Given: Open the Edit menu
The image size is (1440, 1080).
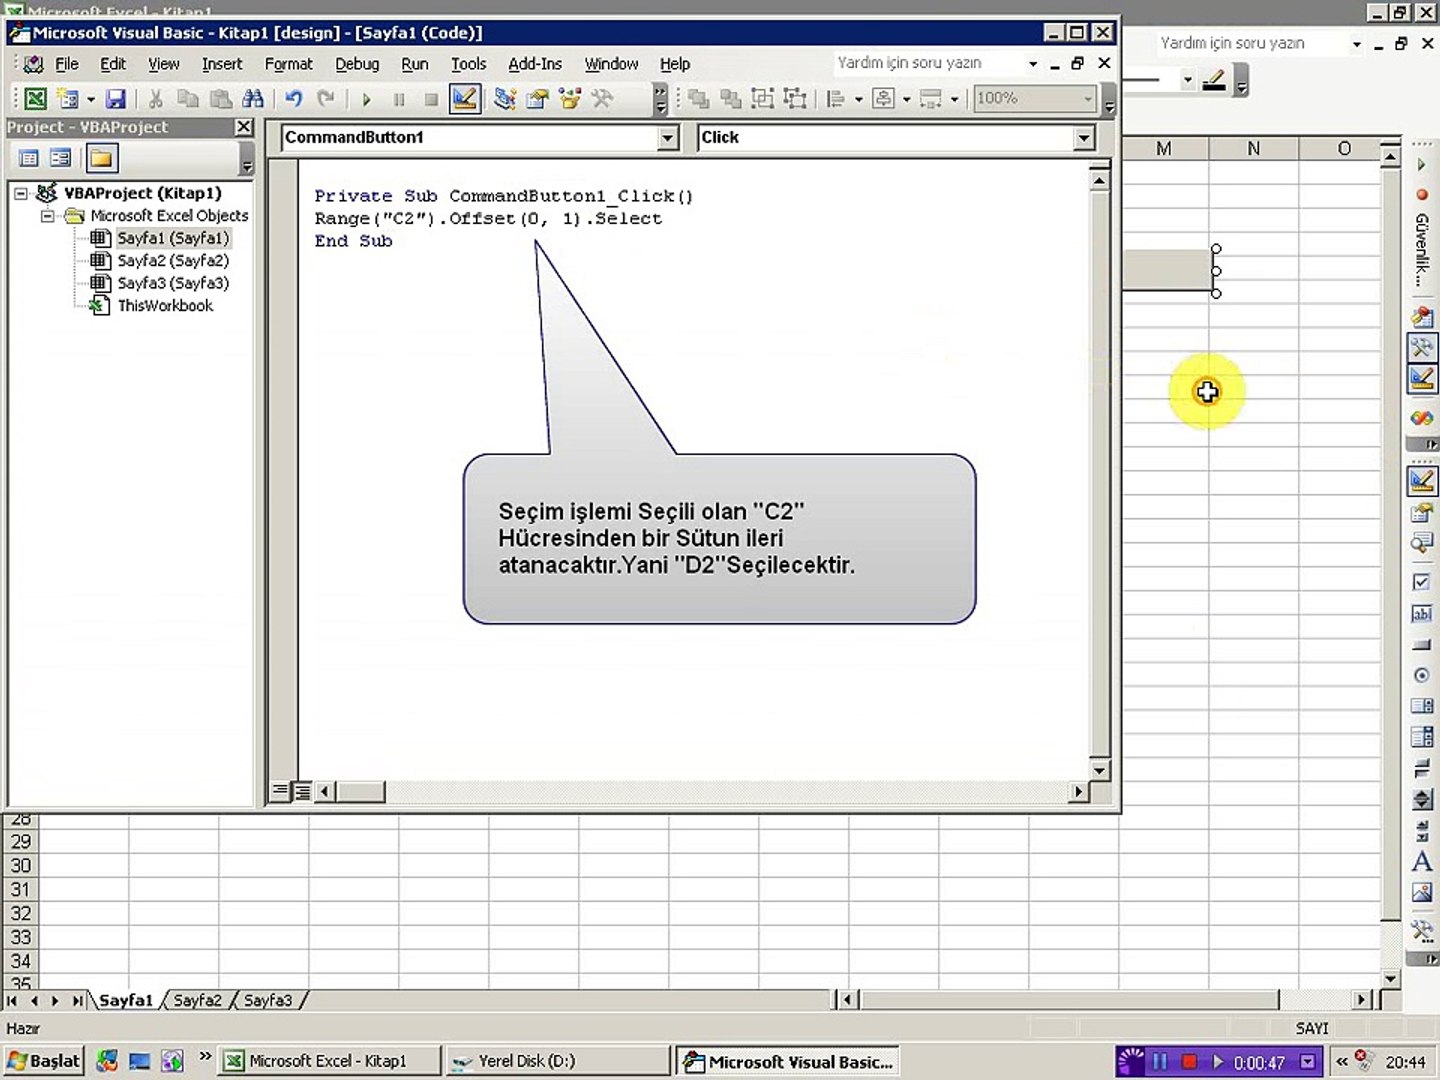Looking at the screenshot, I should click(113, 64).
